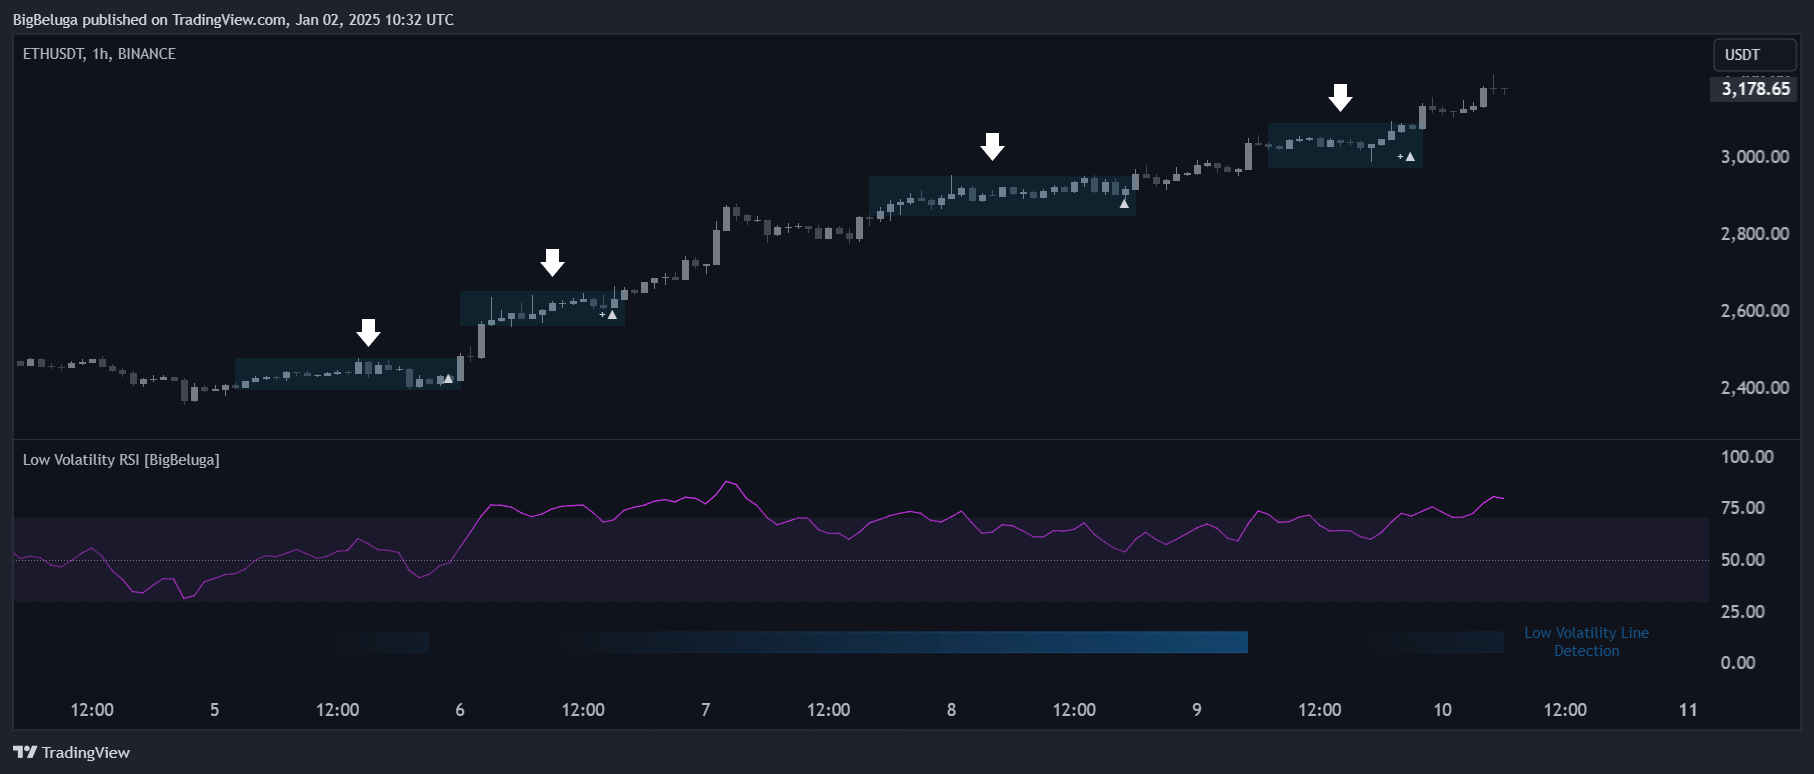Click the time axis label 6

[460, 710]
